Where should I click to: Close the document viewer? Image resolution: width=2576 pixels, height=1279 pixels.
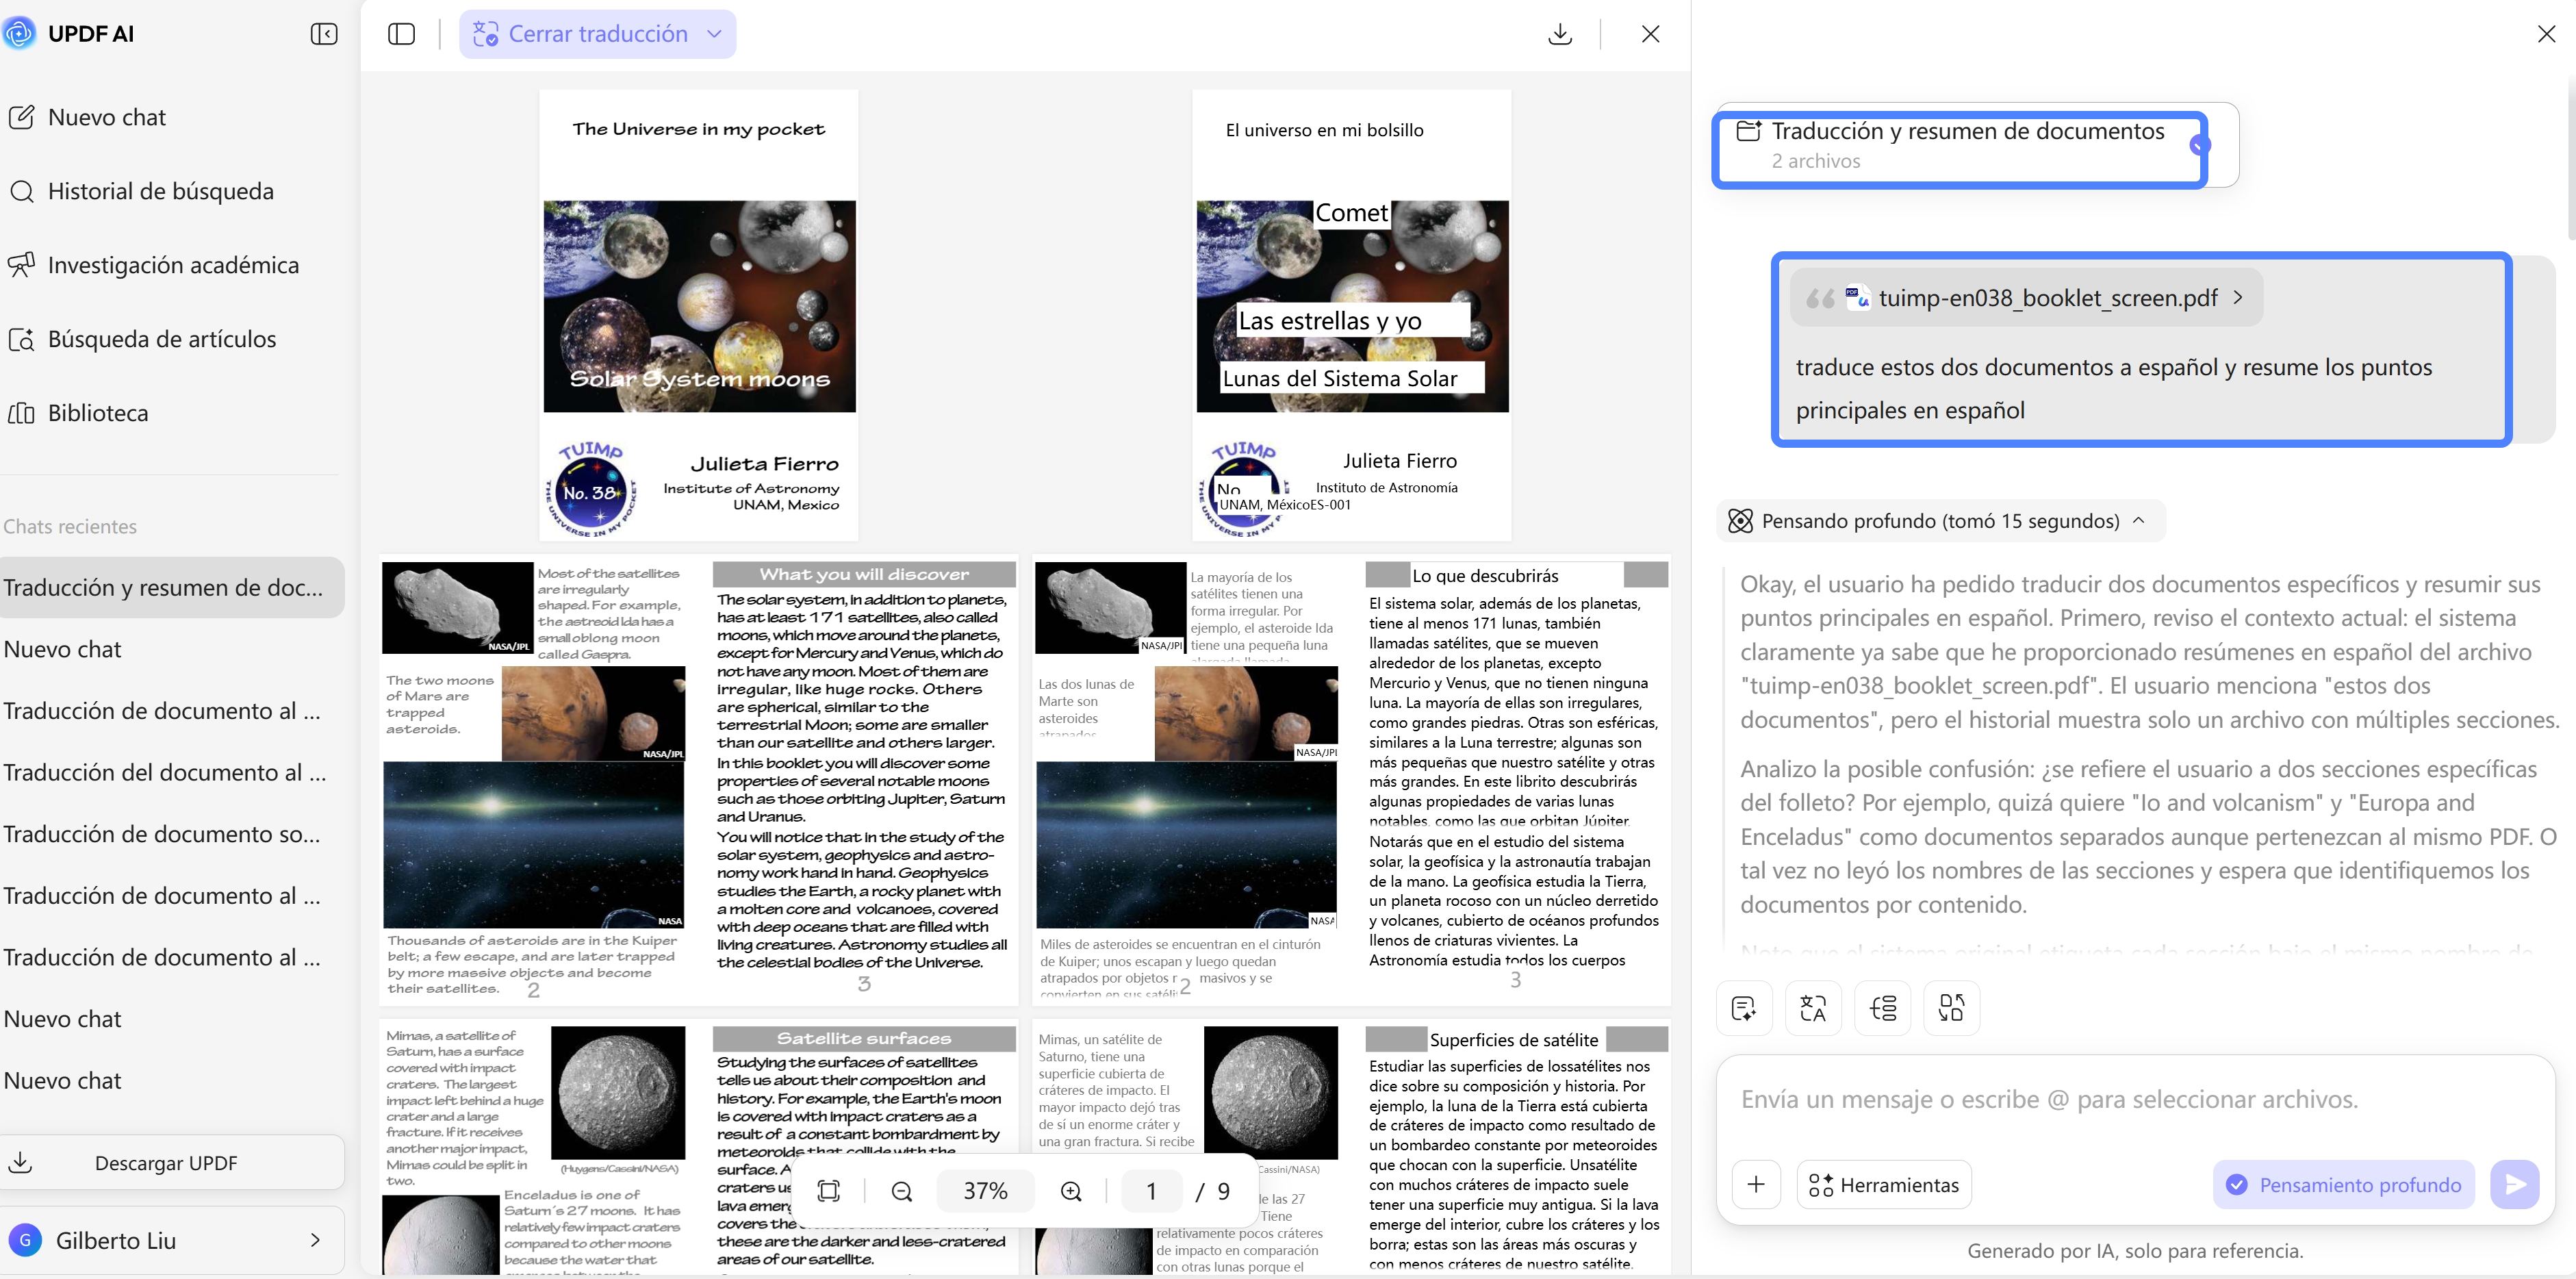coord(1650,34)
